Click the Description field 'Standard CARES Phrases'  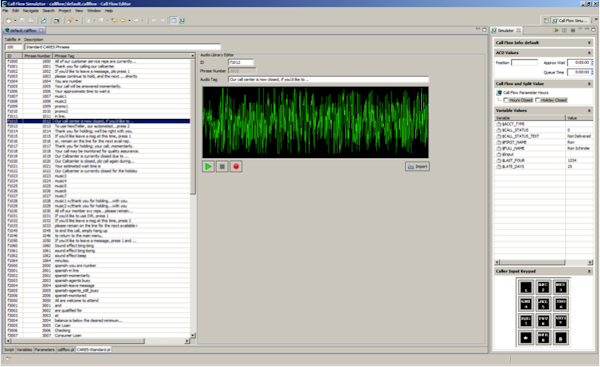(x=122, y=47)
